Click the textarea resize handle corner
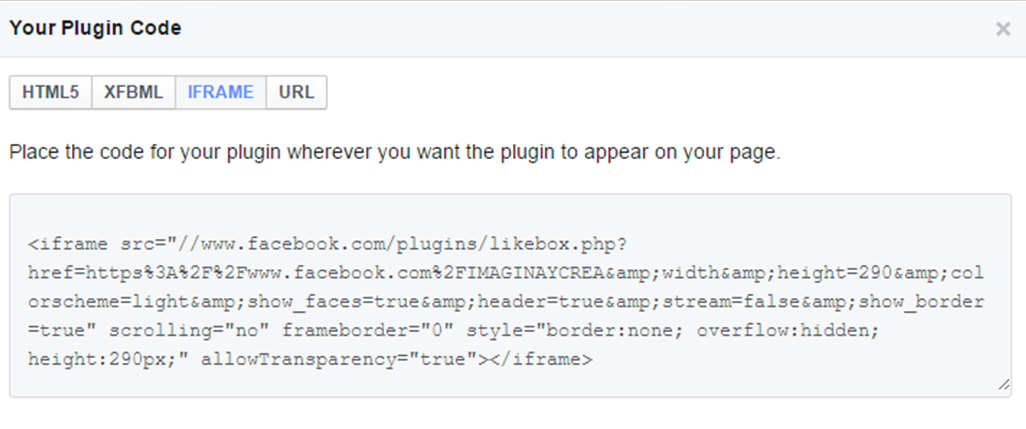 [1003, 386]
